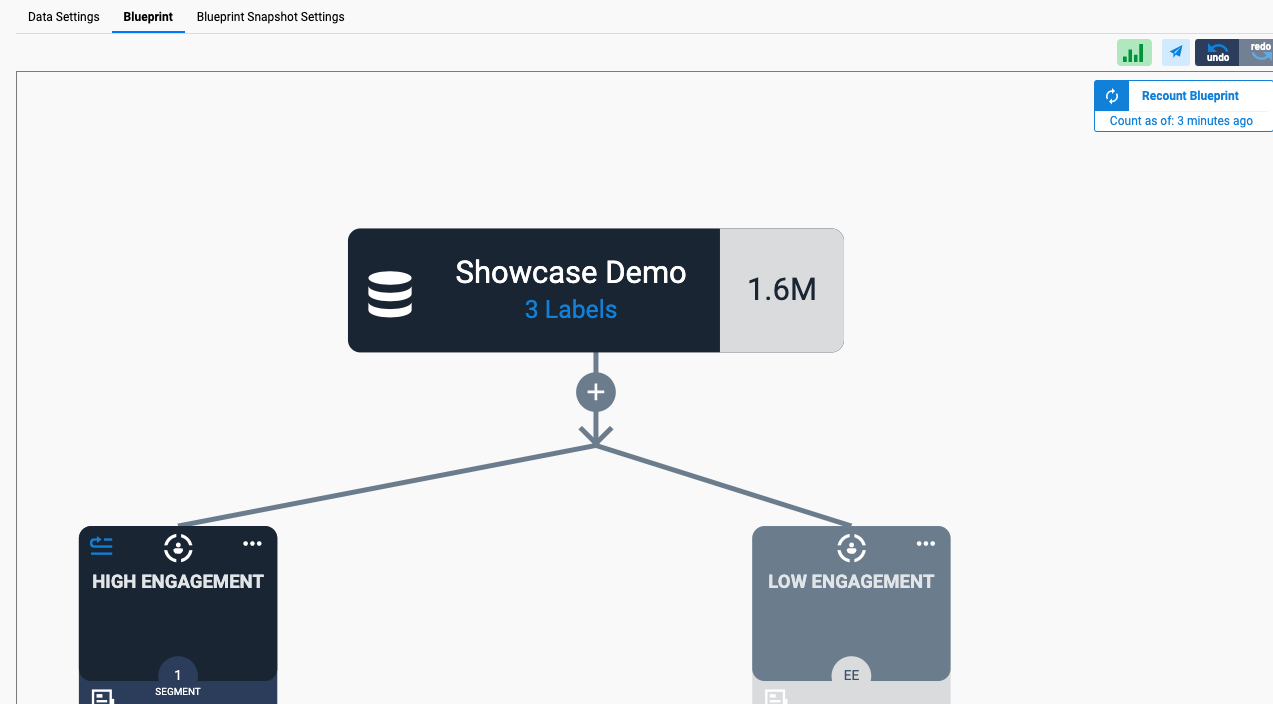The width and height of the screenshot is (1273, 704).
Task: Undo the last blueprint change
Action: [1217, 53]
